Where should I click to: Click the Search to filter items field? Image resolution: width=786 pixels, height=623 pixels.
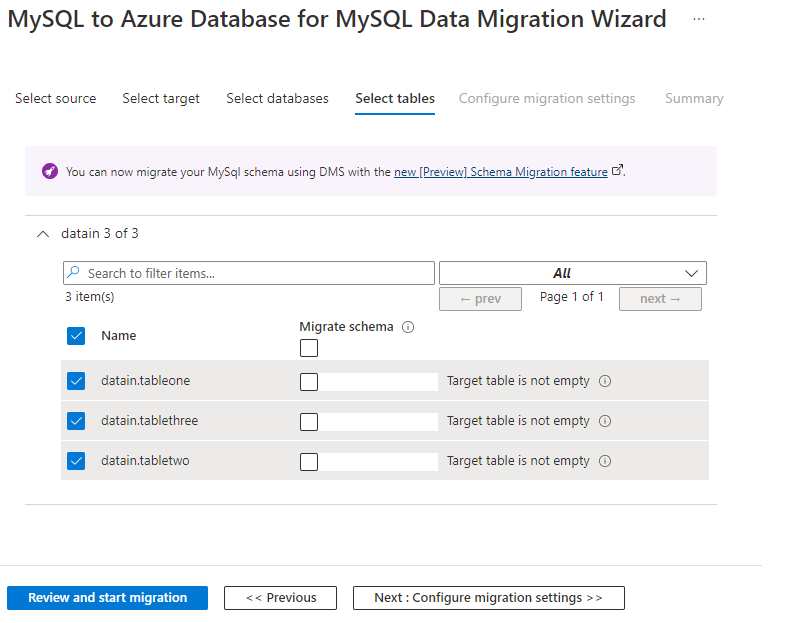pyautogui.click(x=255, y=273)
